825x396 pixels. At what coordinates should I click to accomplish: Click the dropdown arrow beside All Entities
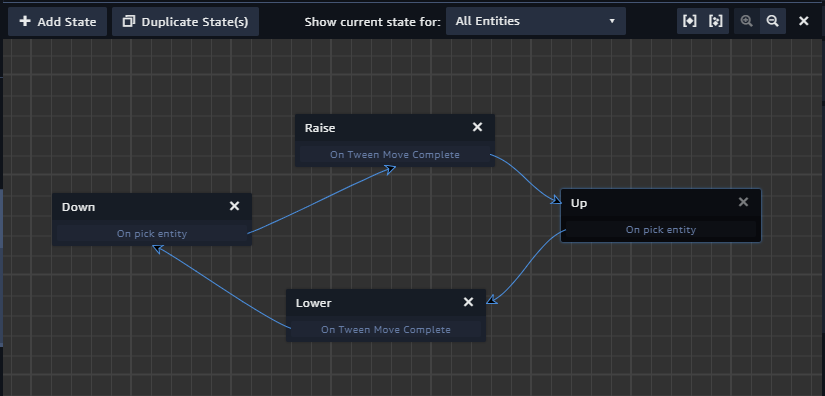coord(612,21)
